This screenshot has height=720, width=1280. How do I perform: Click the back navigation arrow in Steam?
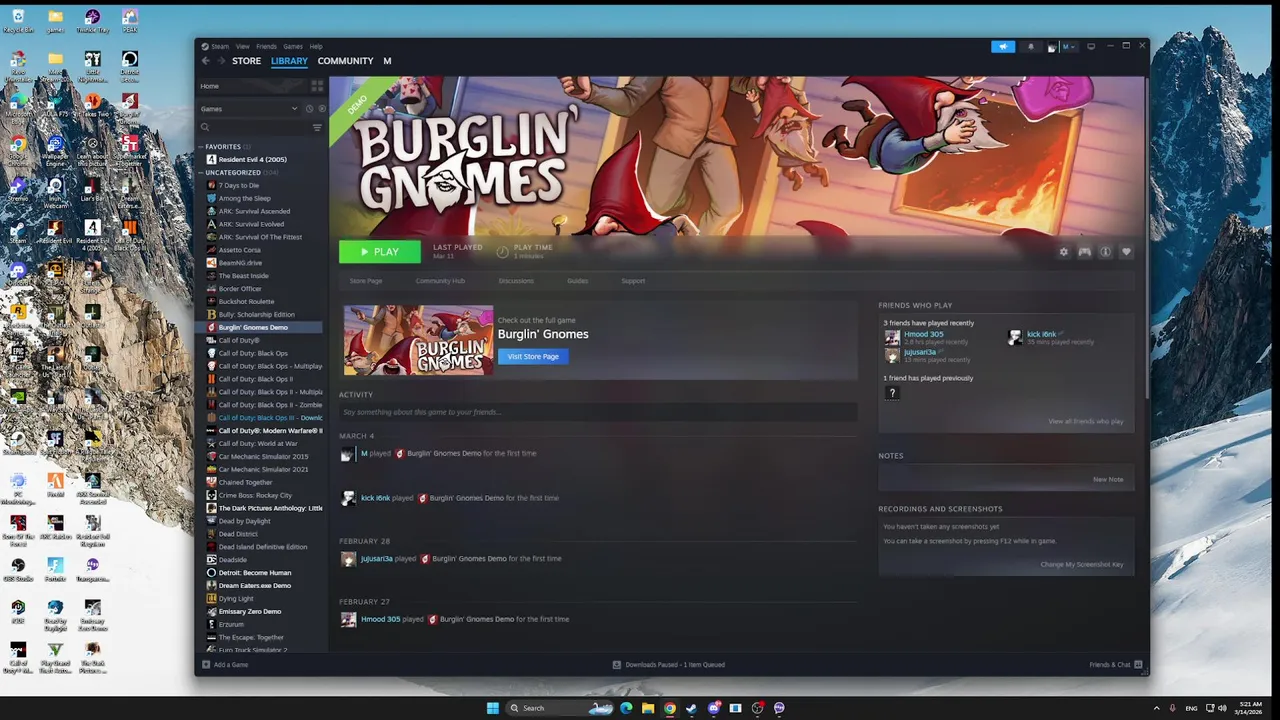pos(206,61)
